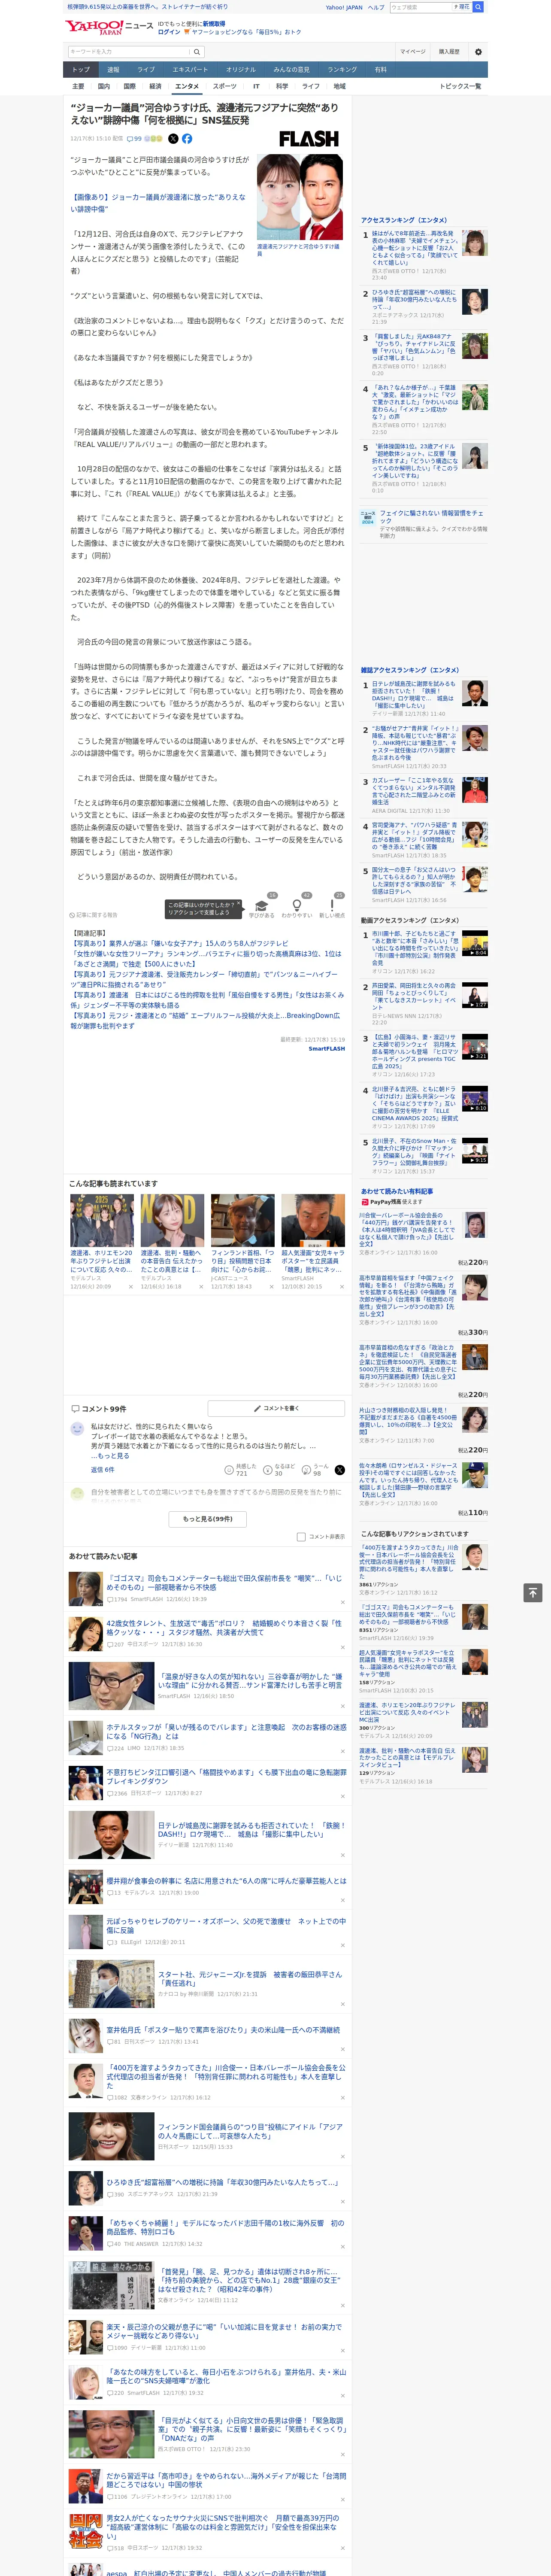Click the ログイン link in the header
The image size is (551, 2576).
pyautogui.click(x=169, y=32)
